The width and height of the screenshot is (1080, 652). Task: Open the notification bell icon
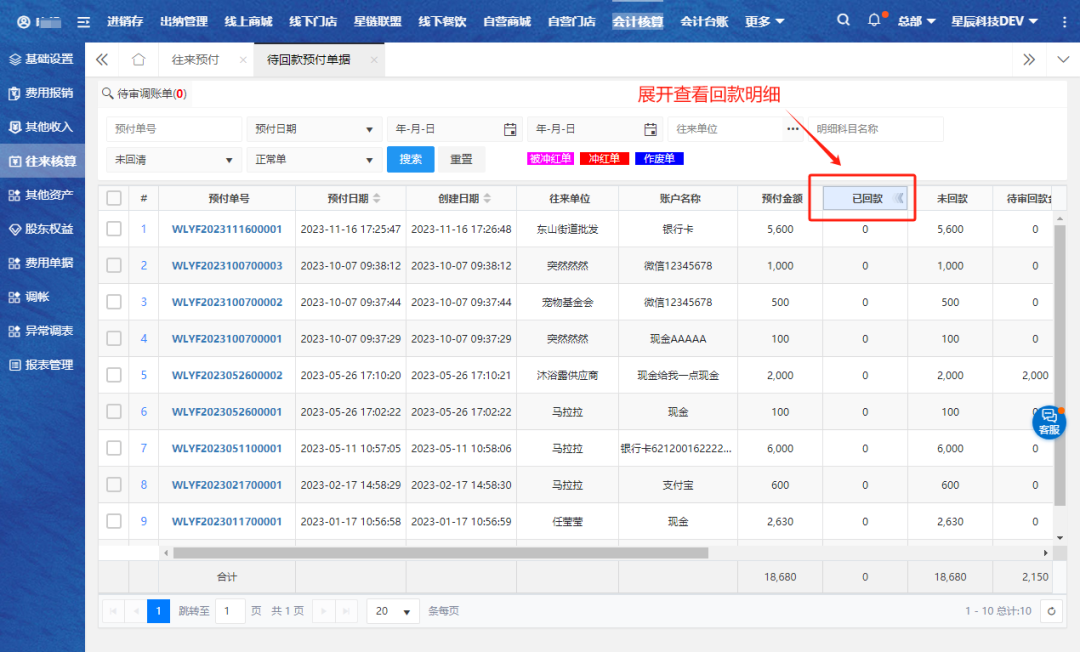[x=875, y=21]
